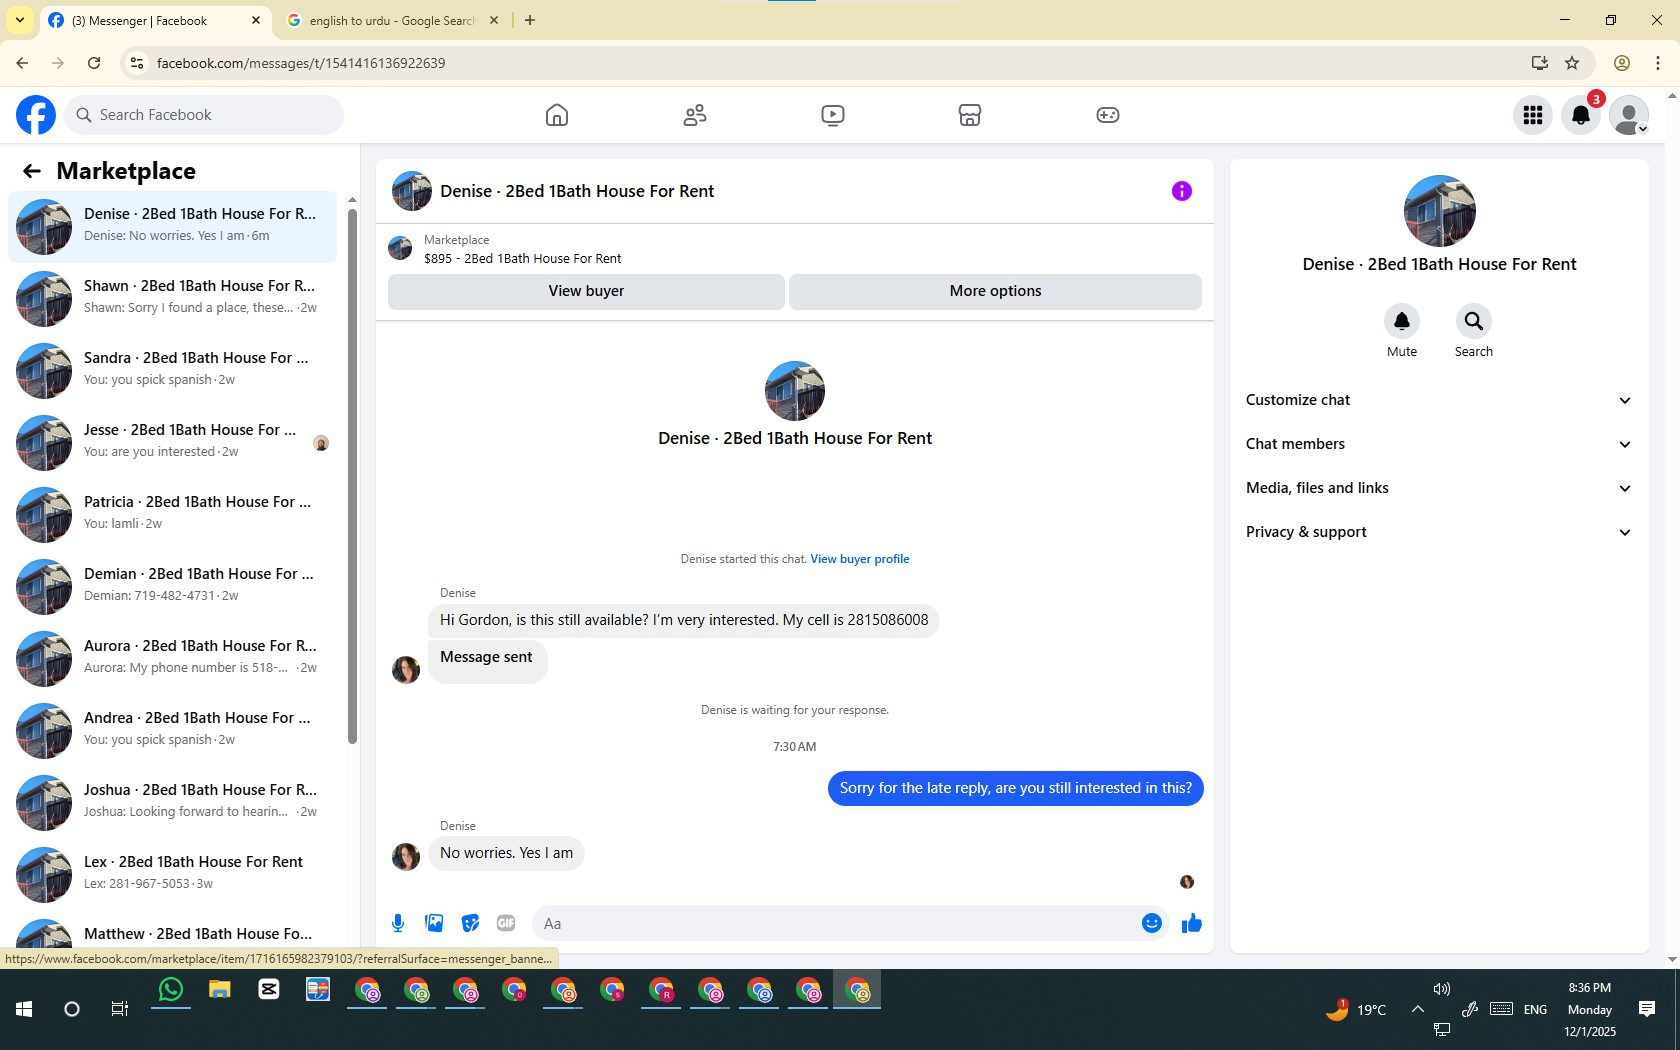This screenshot has height=1050, width=1680.
Task: Search in conversation magnifier icon
Action: point(1474,321)
